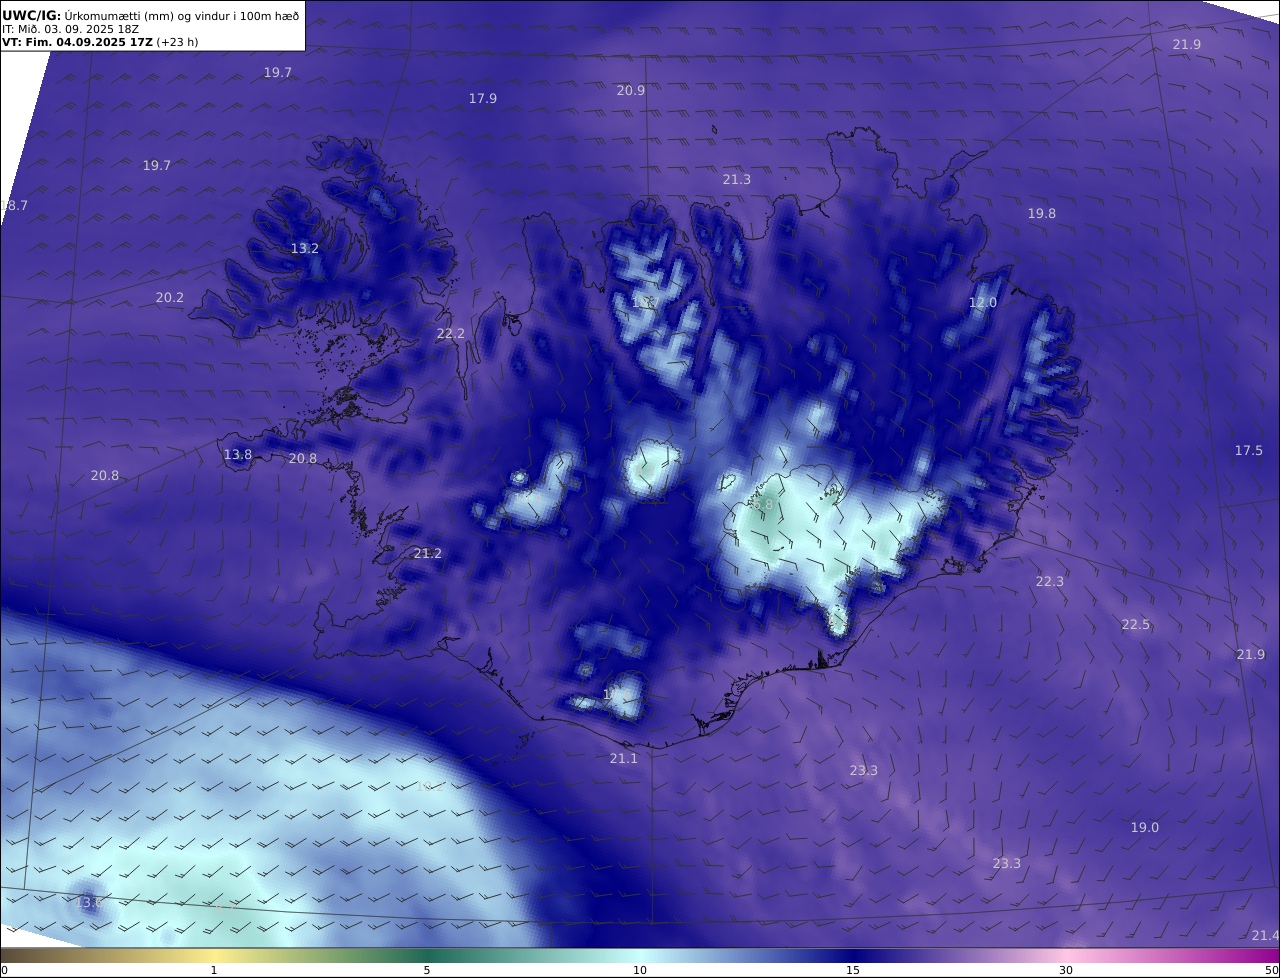Select the 22.3 map value
This screenshot has height=978, width=1280.
[x=1050, y=581]
